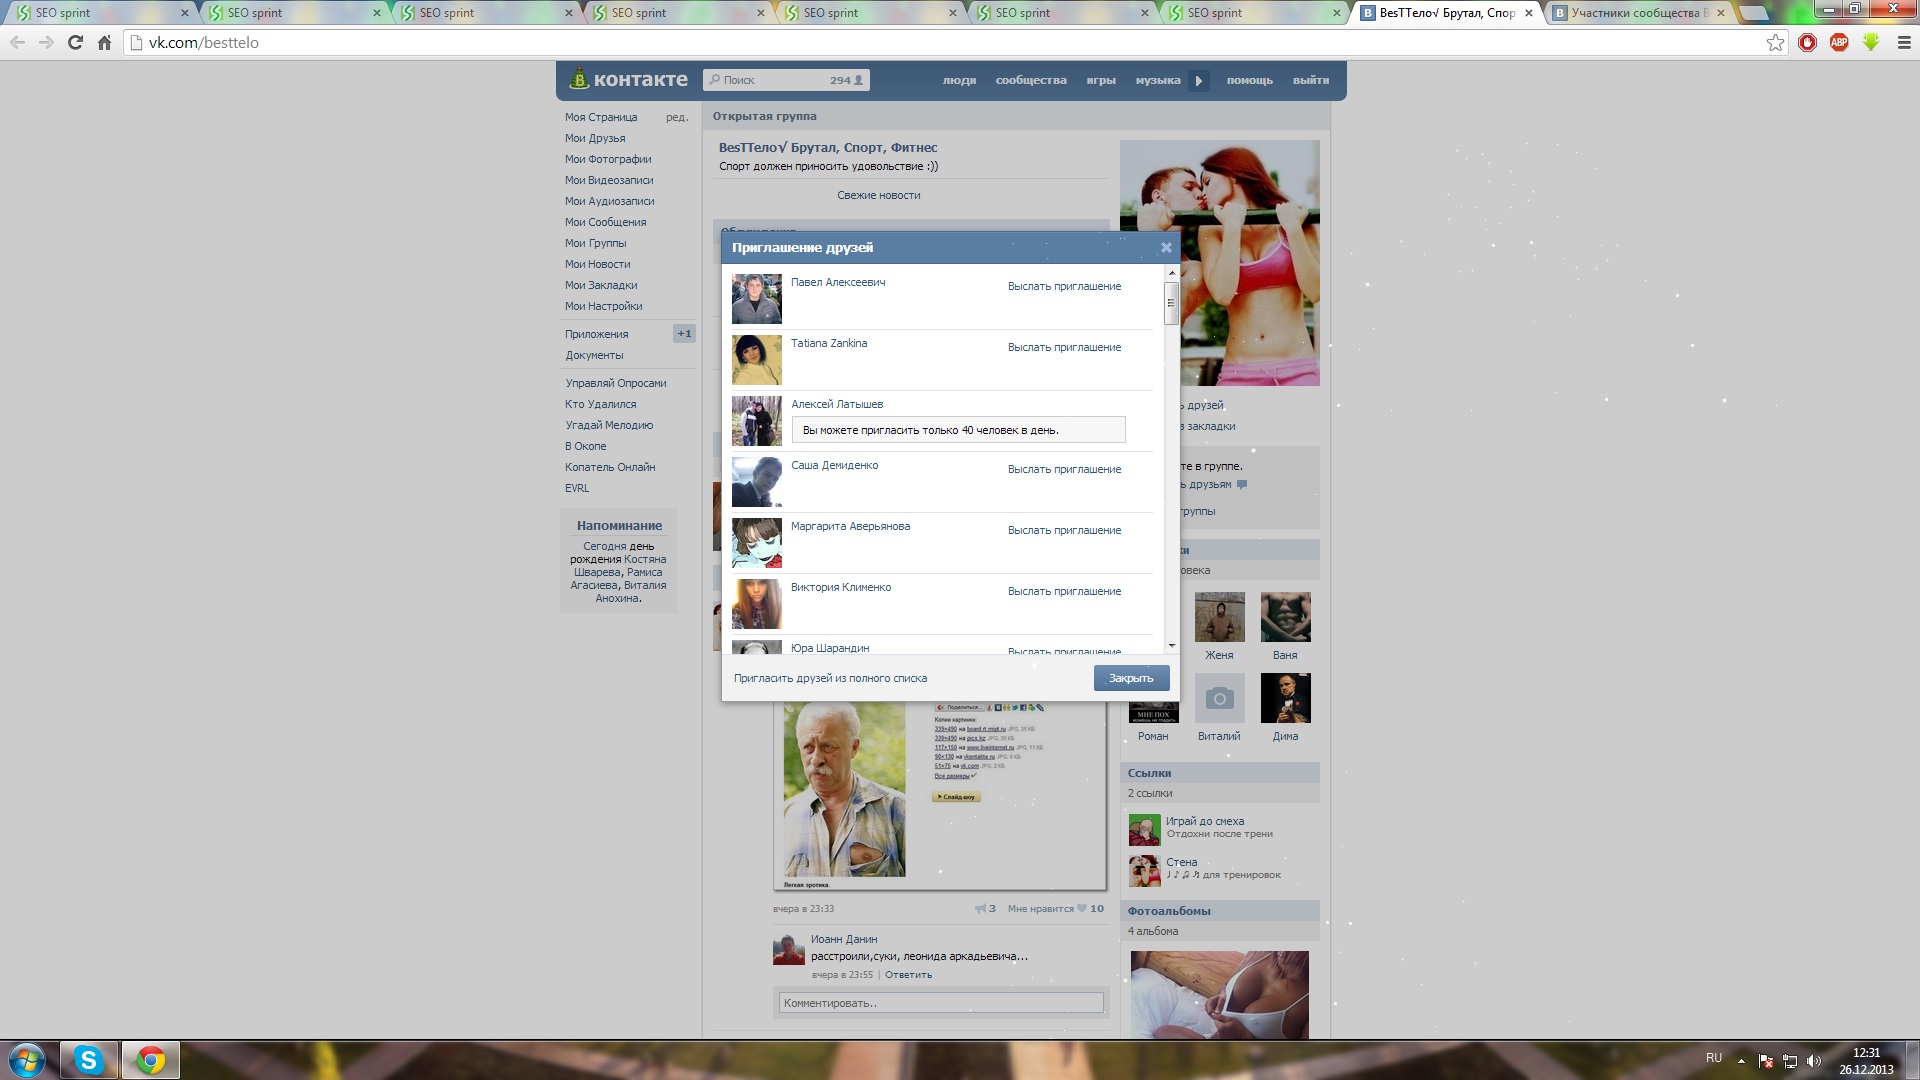Click Tatiana Zankina's avatar thumbnail
The image size is (1920, 1080).
tap(756, 360)
